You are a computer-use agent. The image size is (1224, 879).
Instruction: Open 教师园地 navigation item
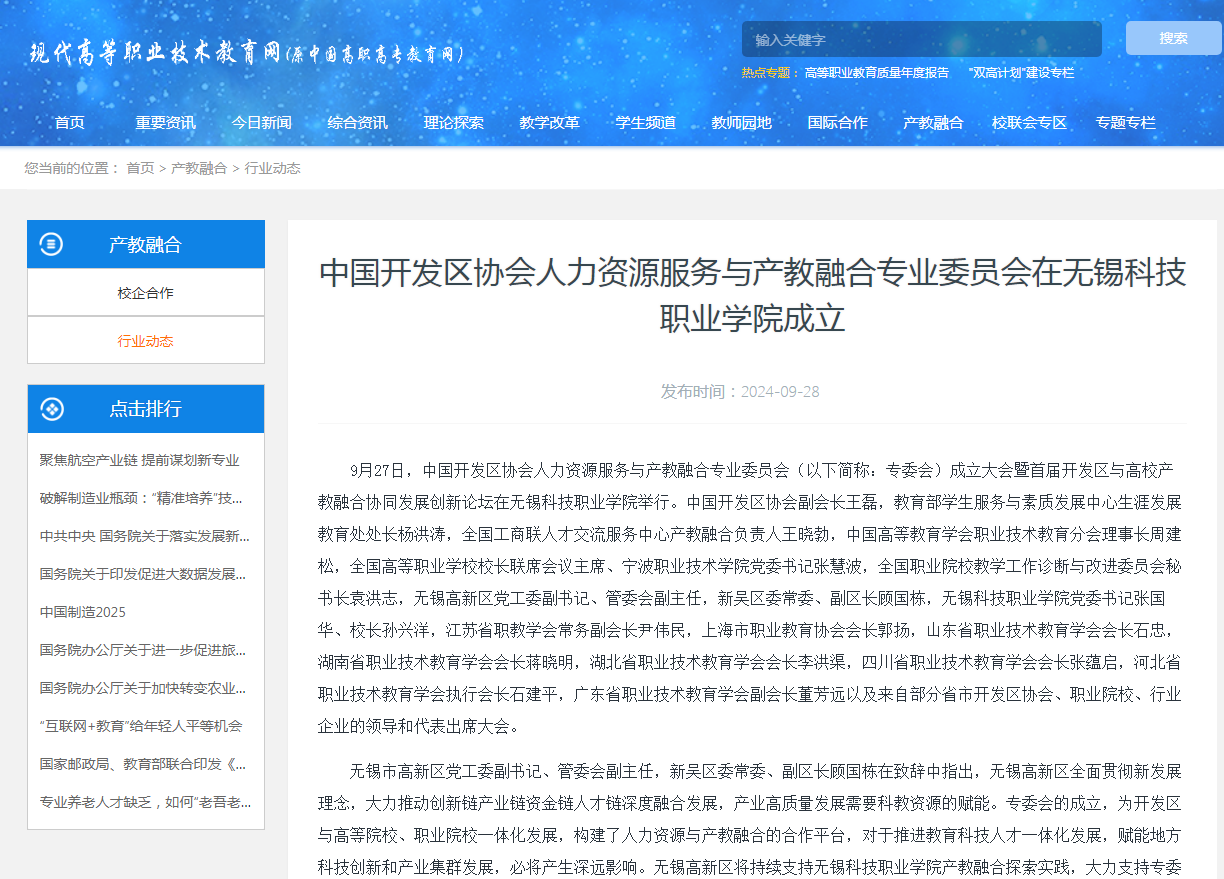click(742, 123)
